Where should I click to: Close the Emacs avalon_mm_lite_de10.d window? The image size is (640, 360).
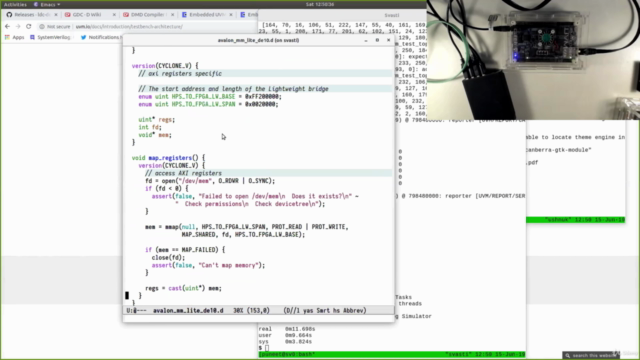pos(389,40)
